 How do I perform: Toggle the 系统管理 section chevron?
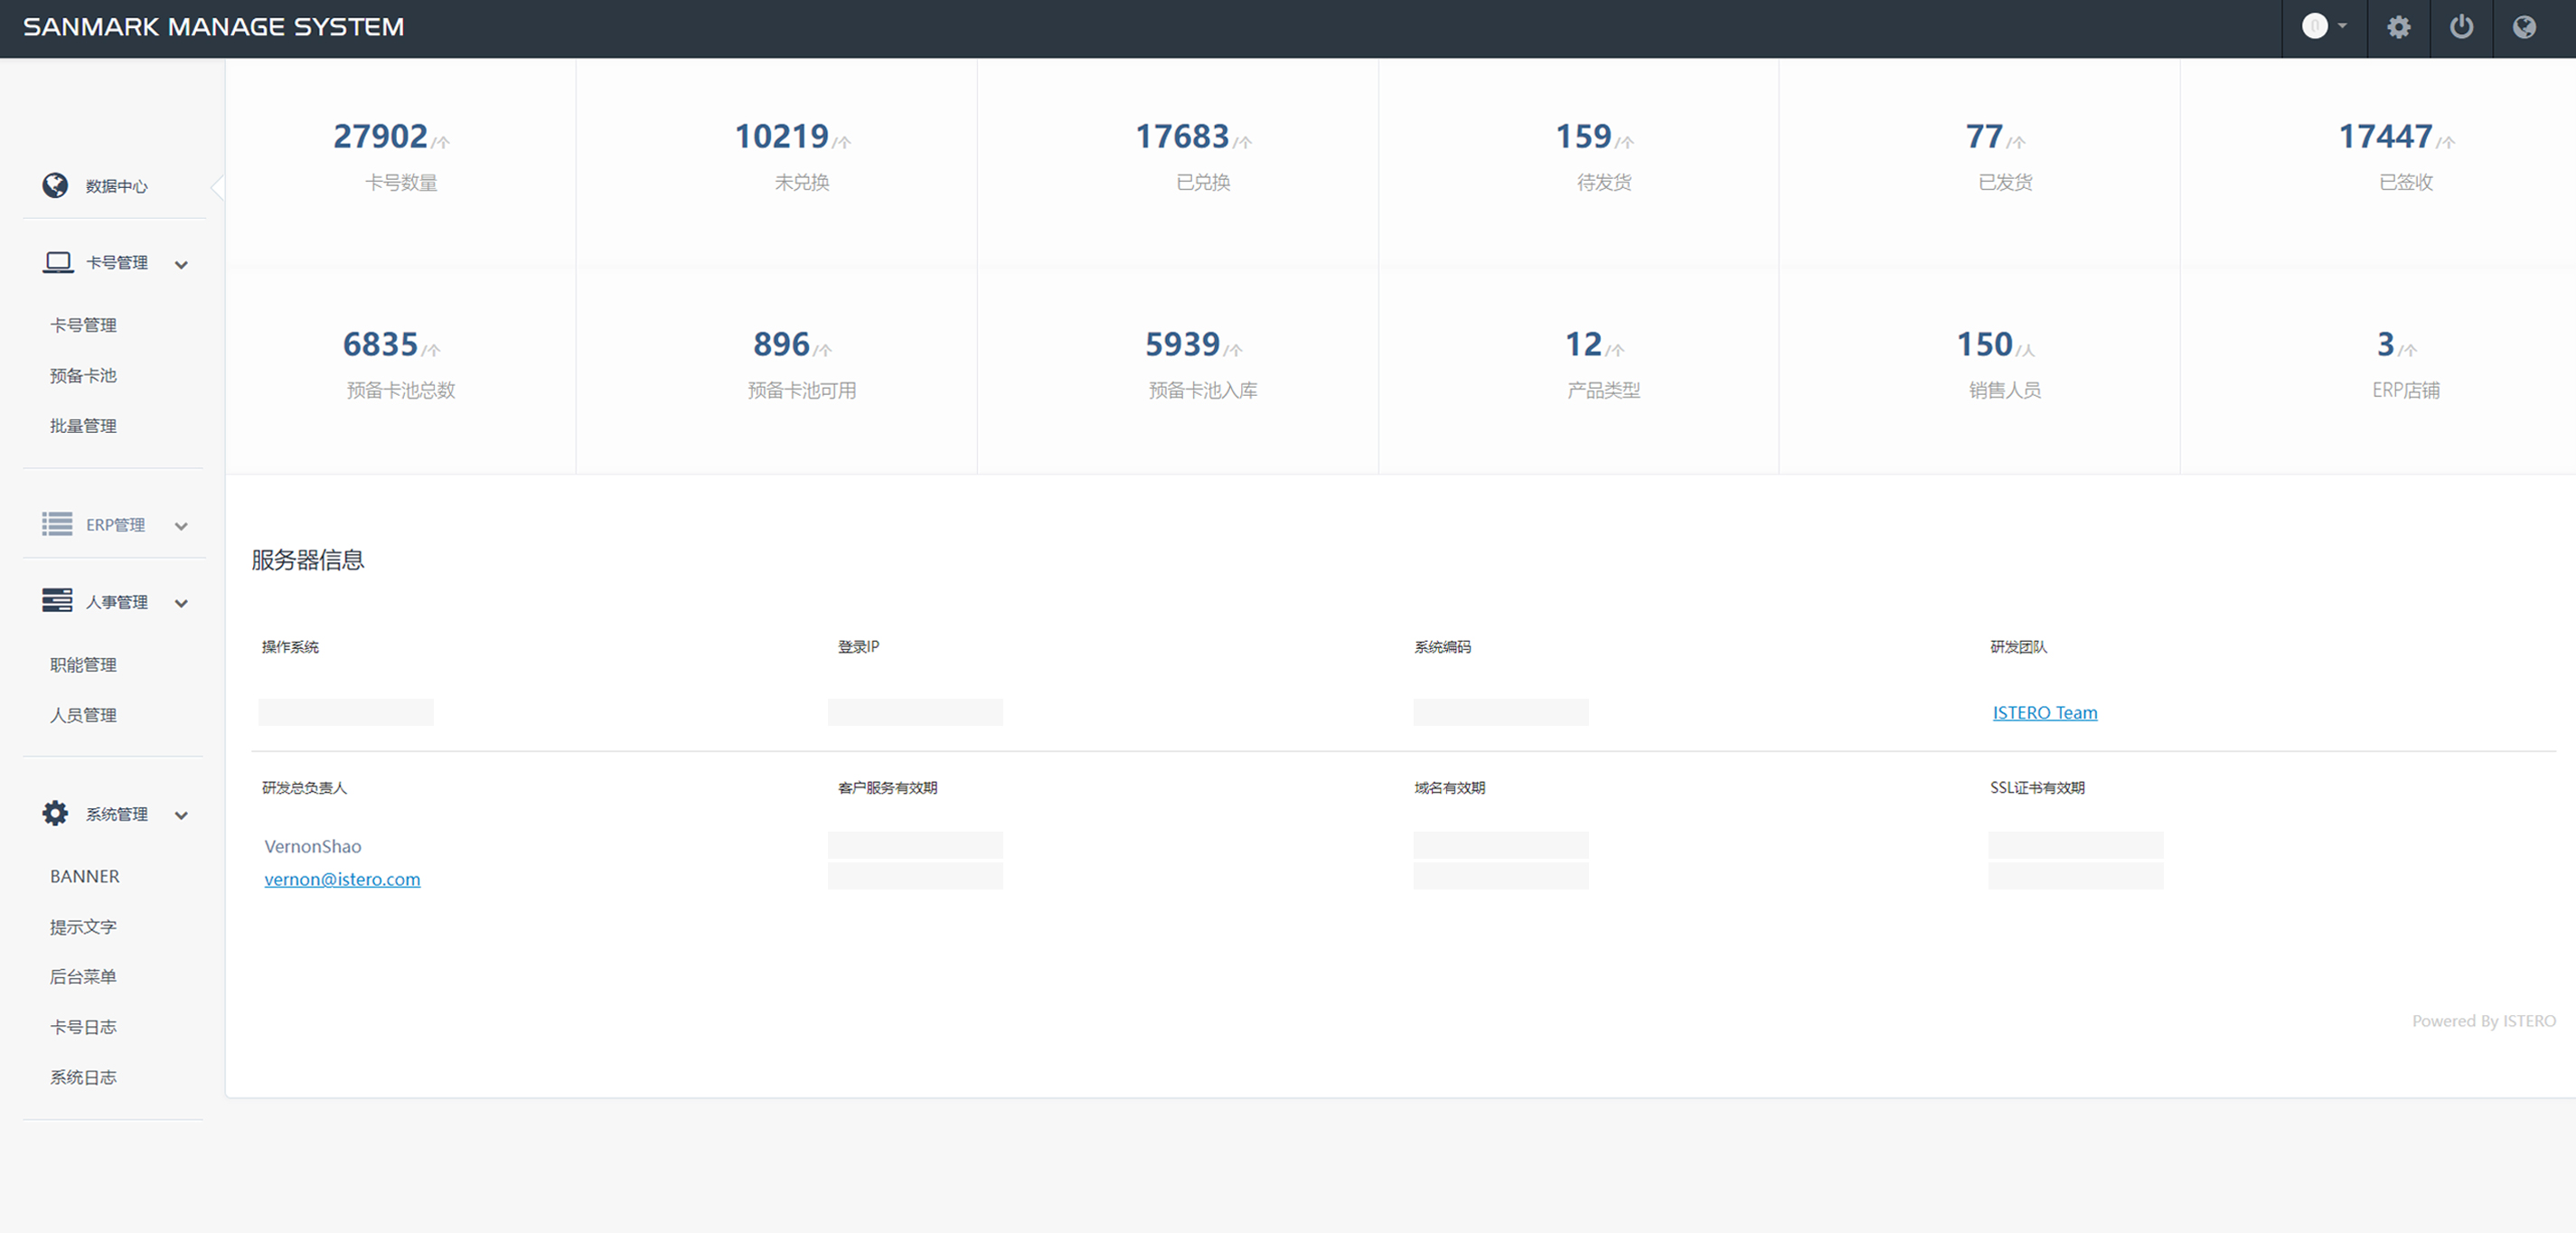coord(181,815)
